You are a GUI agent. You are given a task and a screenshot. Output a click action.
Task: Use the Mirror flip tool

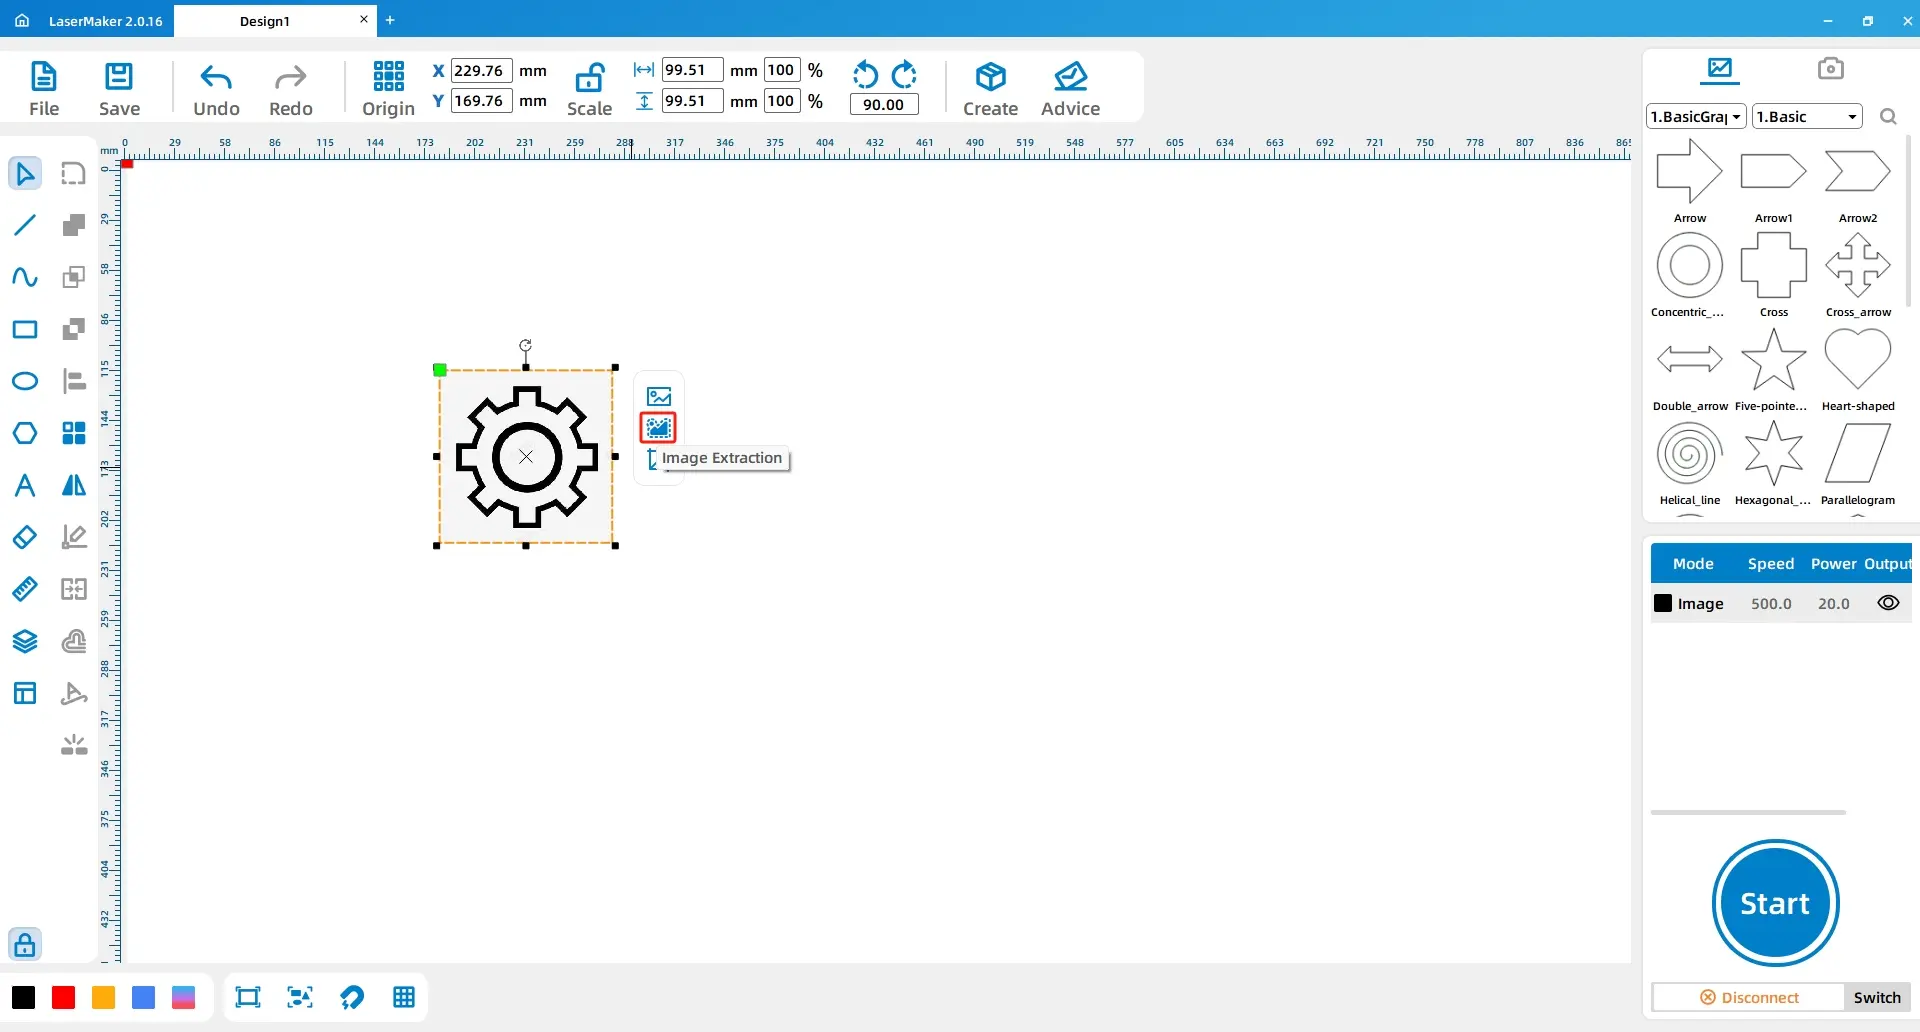tap(74, 485)
